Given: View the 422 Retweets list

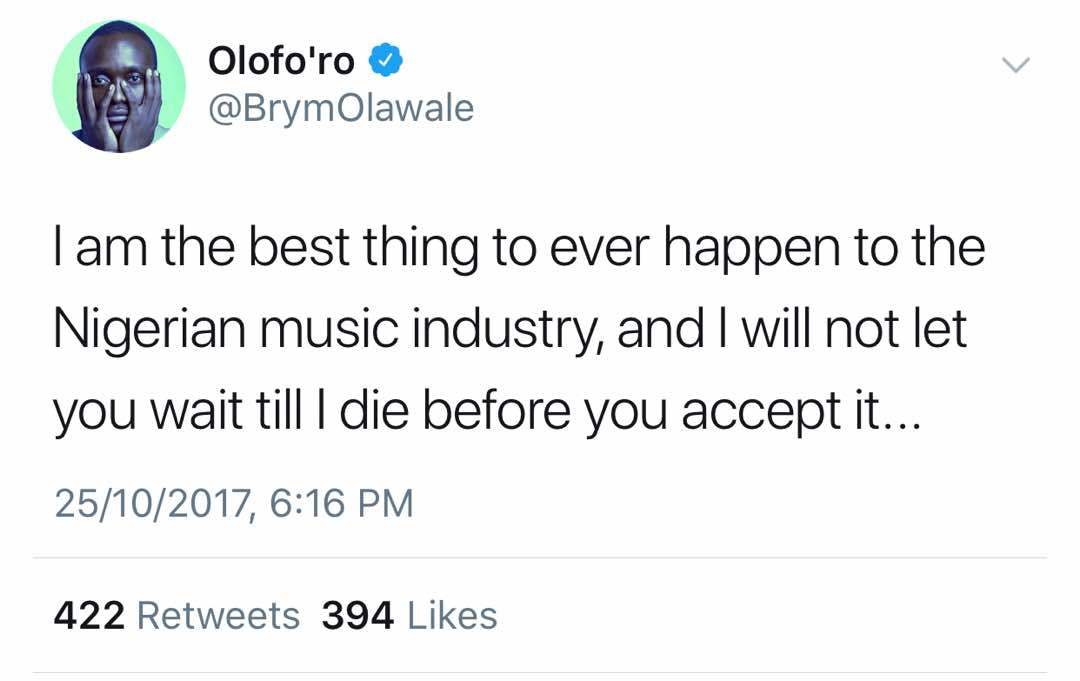Looking at the screenshot, I should tap(176, 615).
